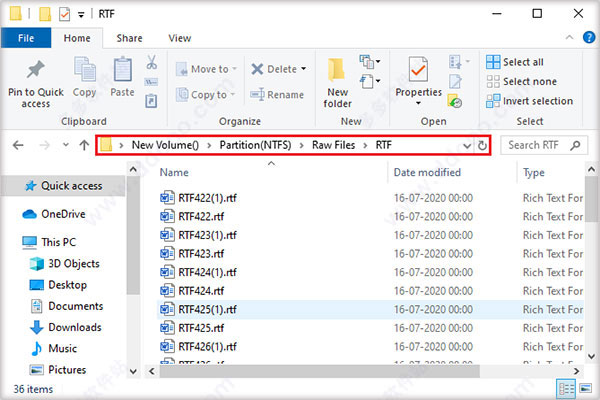Click the Help question mark icon
The height and width of the screenshot is (400, 600).
click(589, 38)
